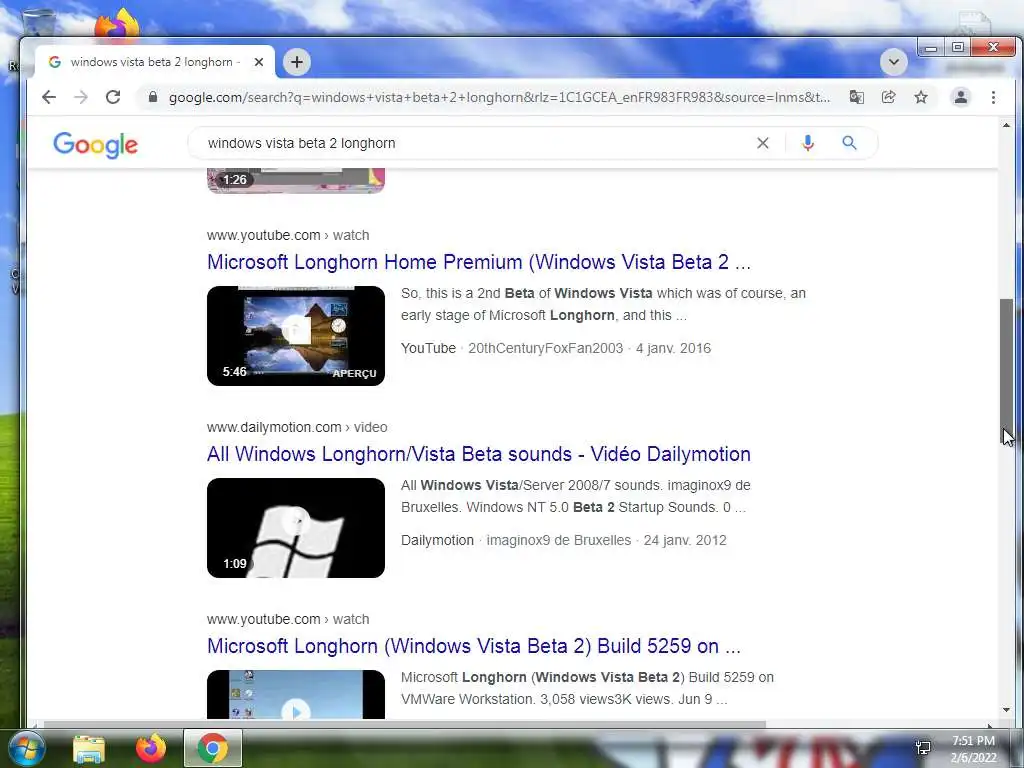Click the 1:26 video thumbnail at top
The height and width of the screenshot is (768, 1024).
pos(296,181)
